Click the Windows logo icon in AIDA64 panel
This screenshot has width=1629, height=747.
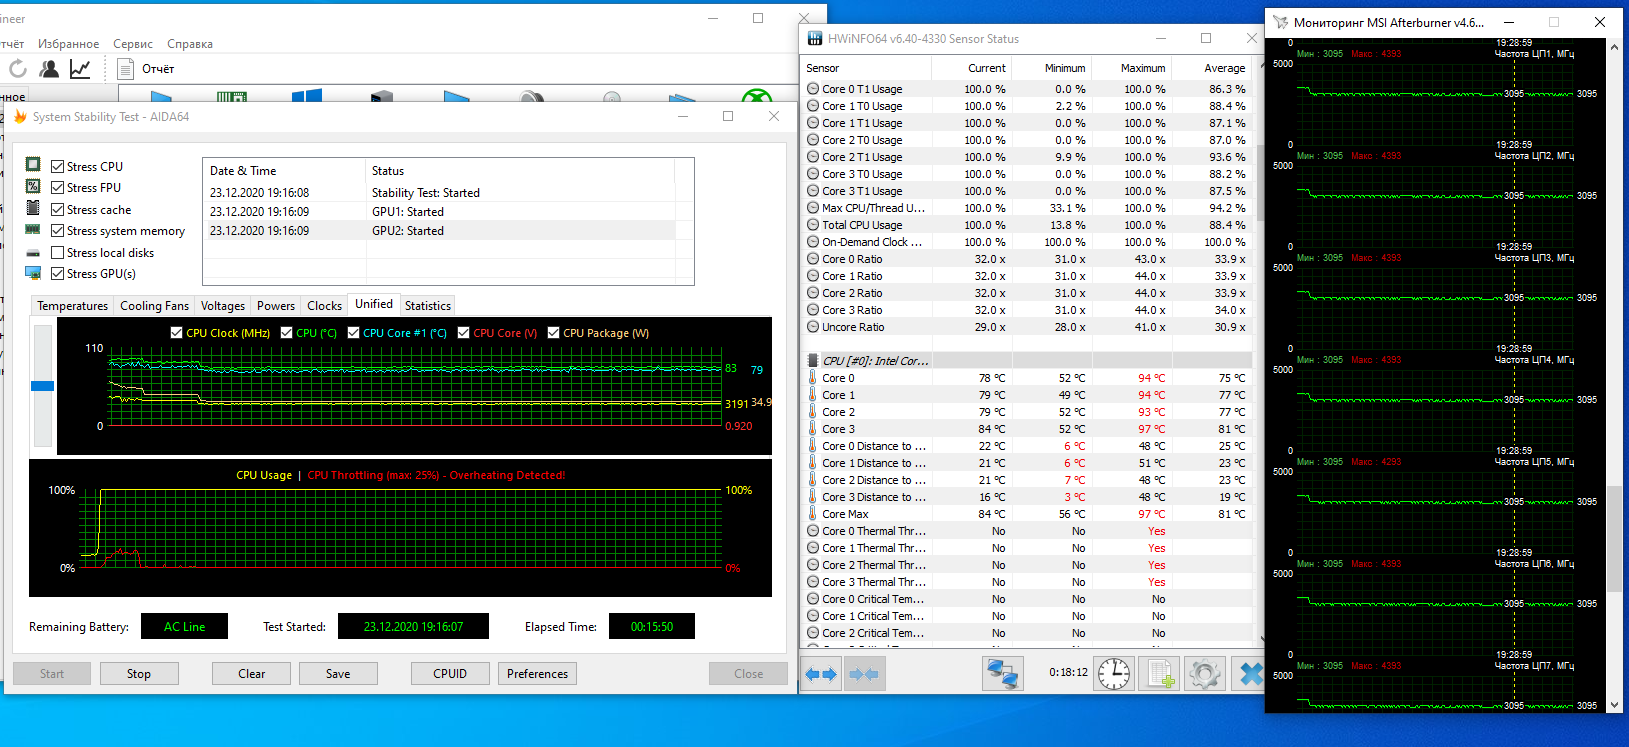click(x=306, y=96)
